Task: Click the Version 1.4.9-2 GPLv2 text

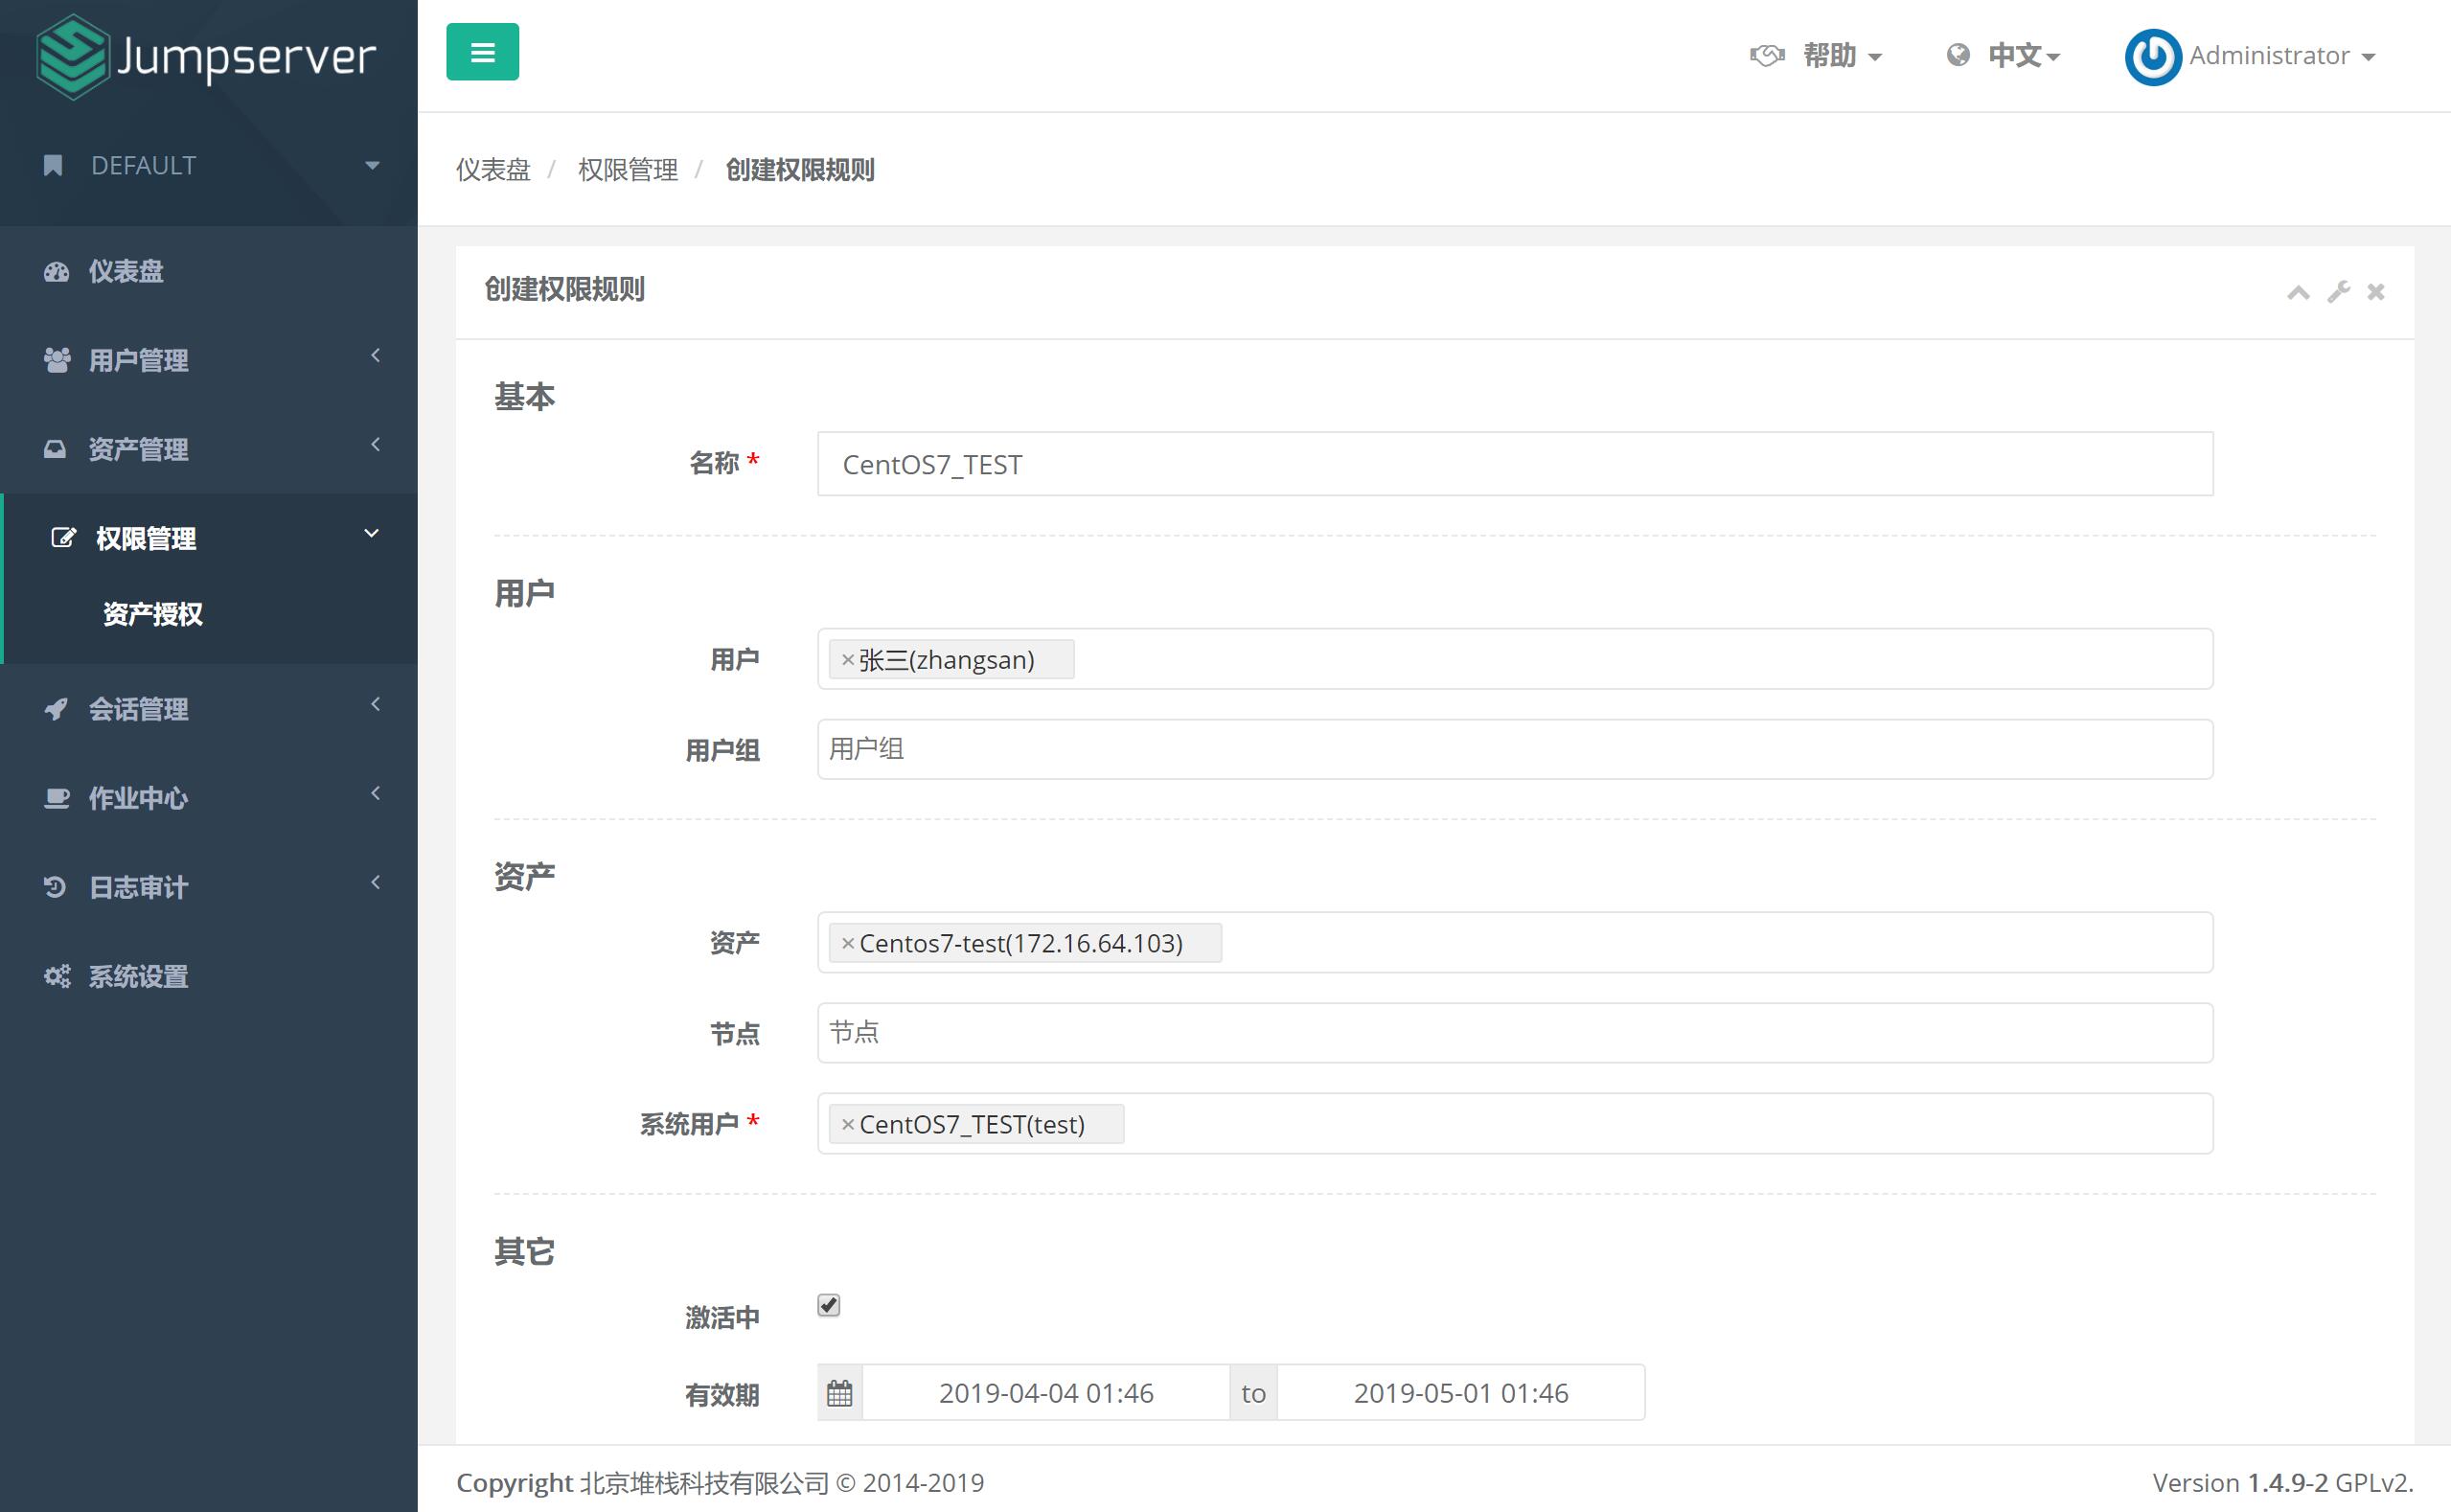Action: pos(2283,1482)
